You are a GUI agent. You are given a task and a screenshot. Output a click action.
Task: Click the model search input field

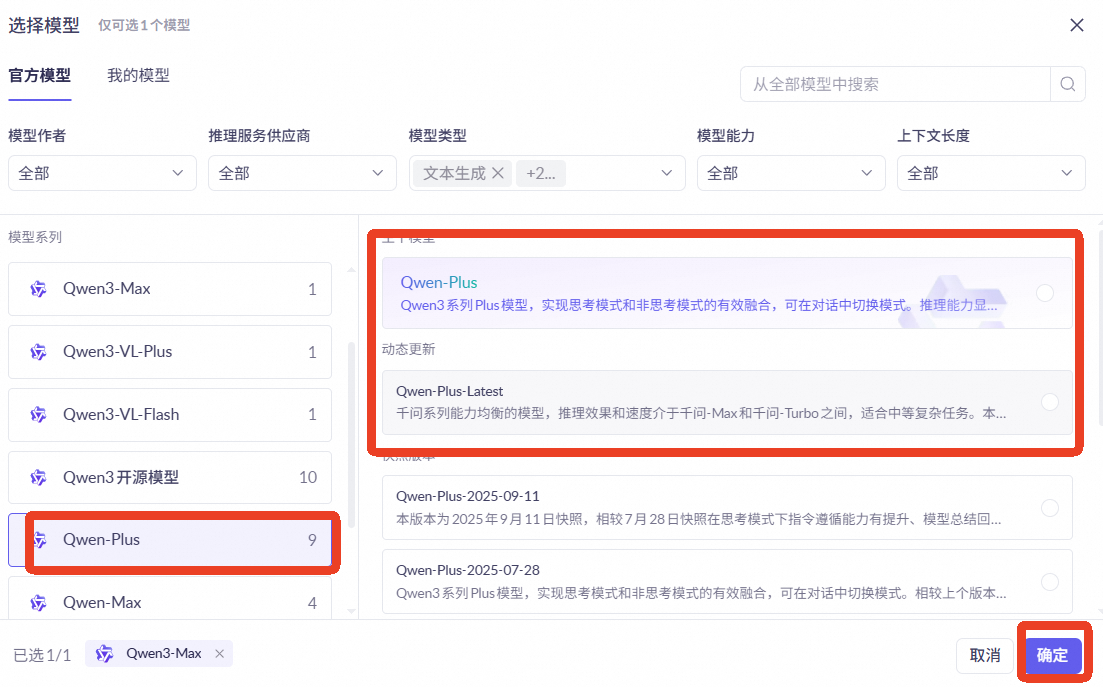point(895,84)
